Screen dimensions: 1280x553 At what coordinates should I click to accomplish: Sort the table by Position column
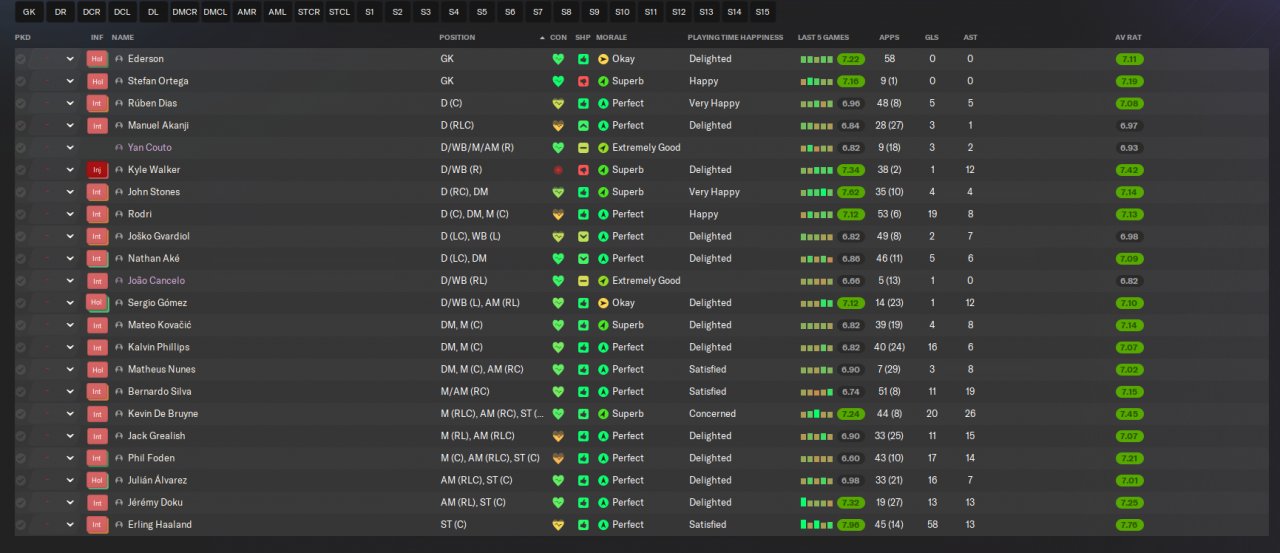coord(457,37)
